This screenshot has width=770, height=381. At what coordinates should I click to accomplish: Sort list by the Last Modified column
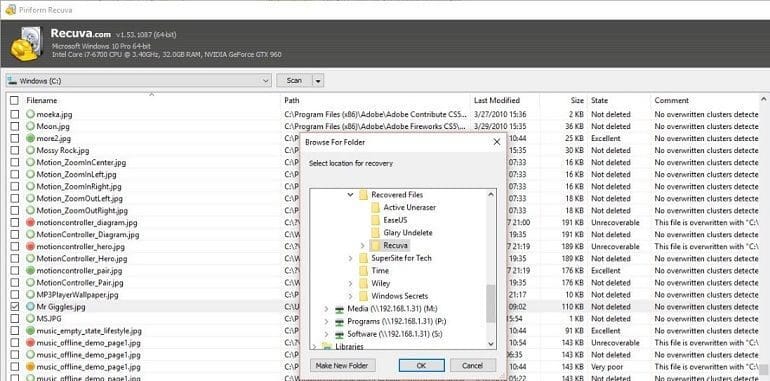click(x=496, y=100)
